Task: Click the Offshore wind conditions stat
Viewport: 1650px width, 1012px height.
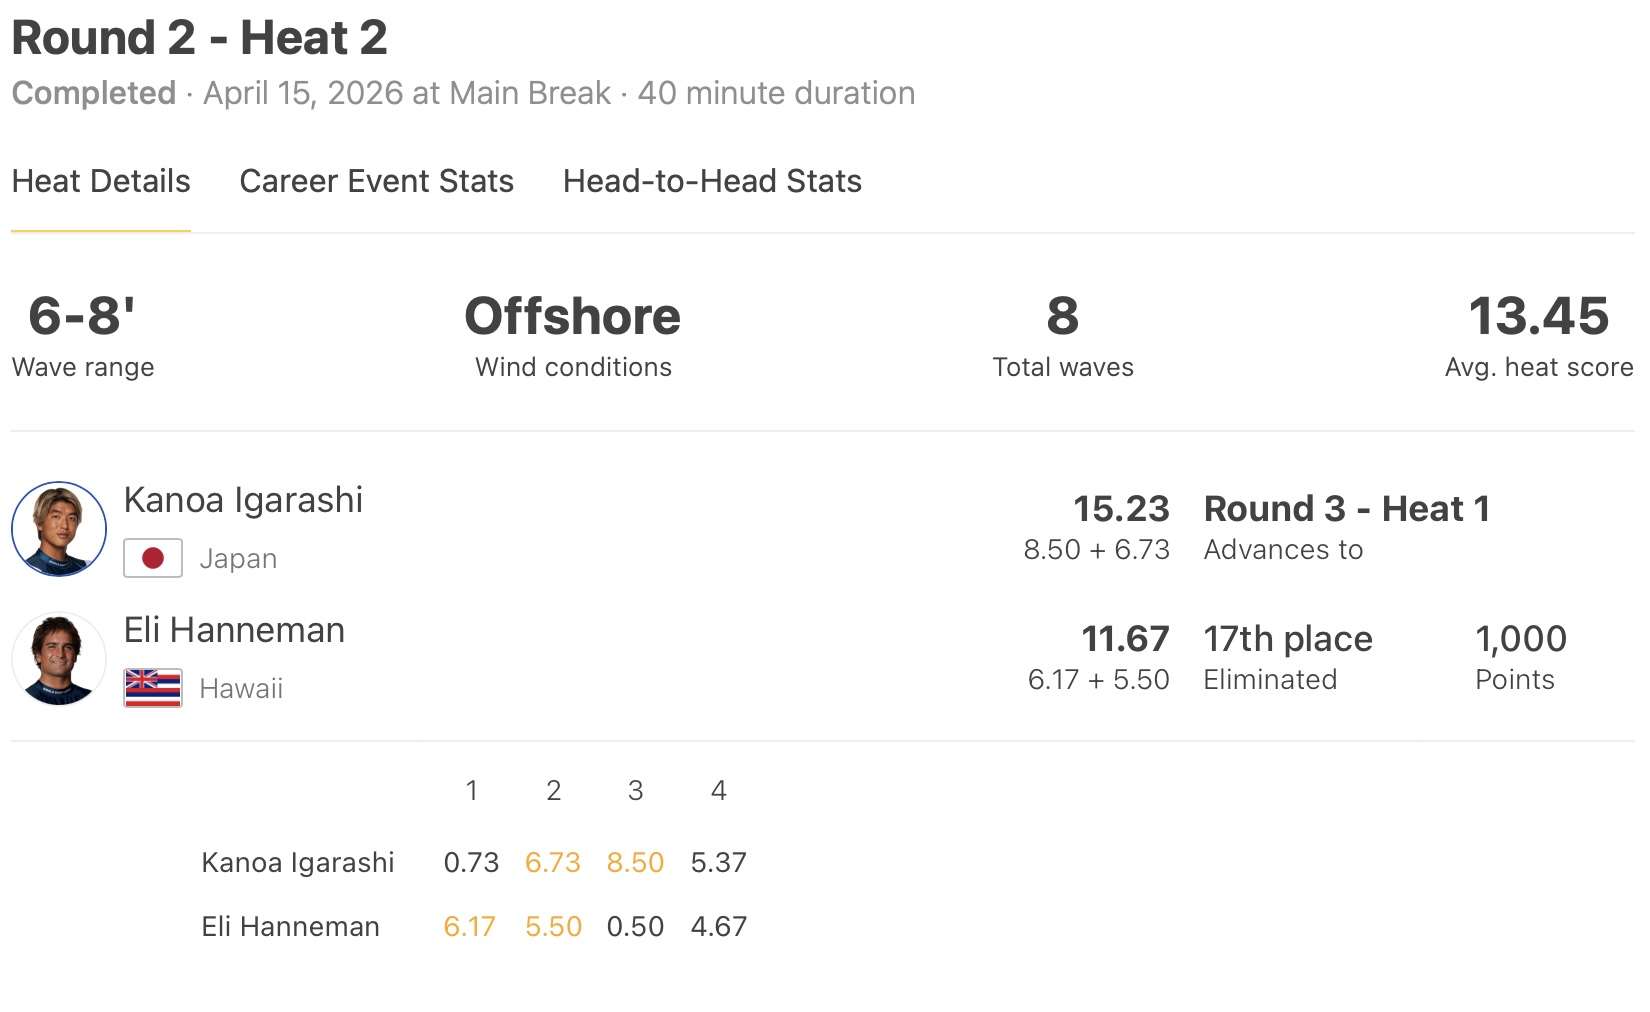Action: pyautogui.click(x=572, y=316)
